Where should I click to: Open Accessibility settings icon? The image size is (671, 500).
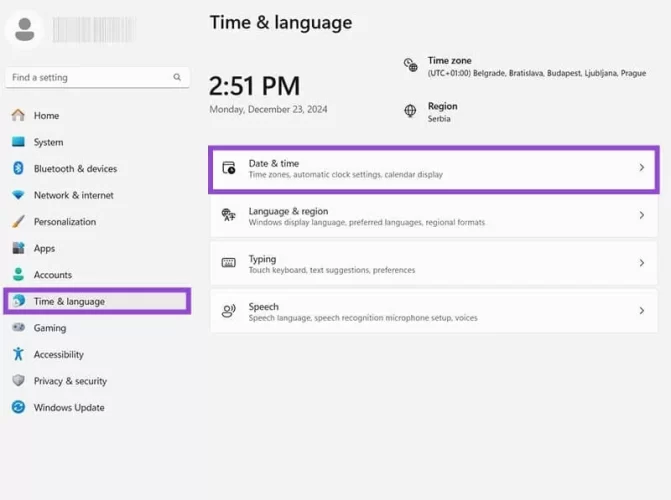(18, 354)
